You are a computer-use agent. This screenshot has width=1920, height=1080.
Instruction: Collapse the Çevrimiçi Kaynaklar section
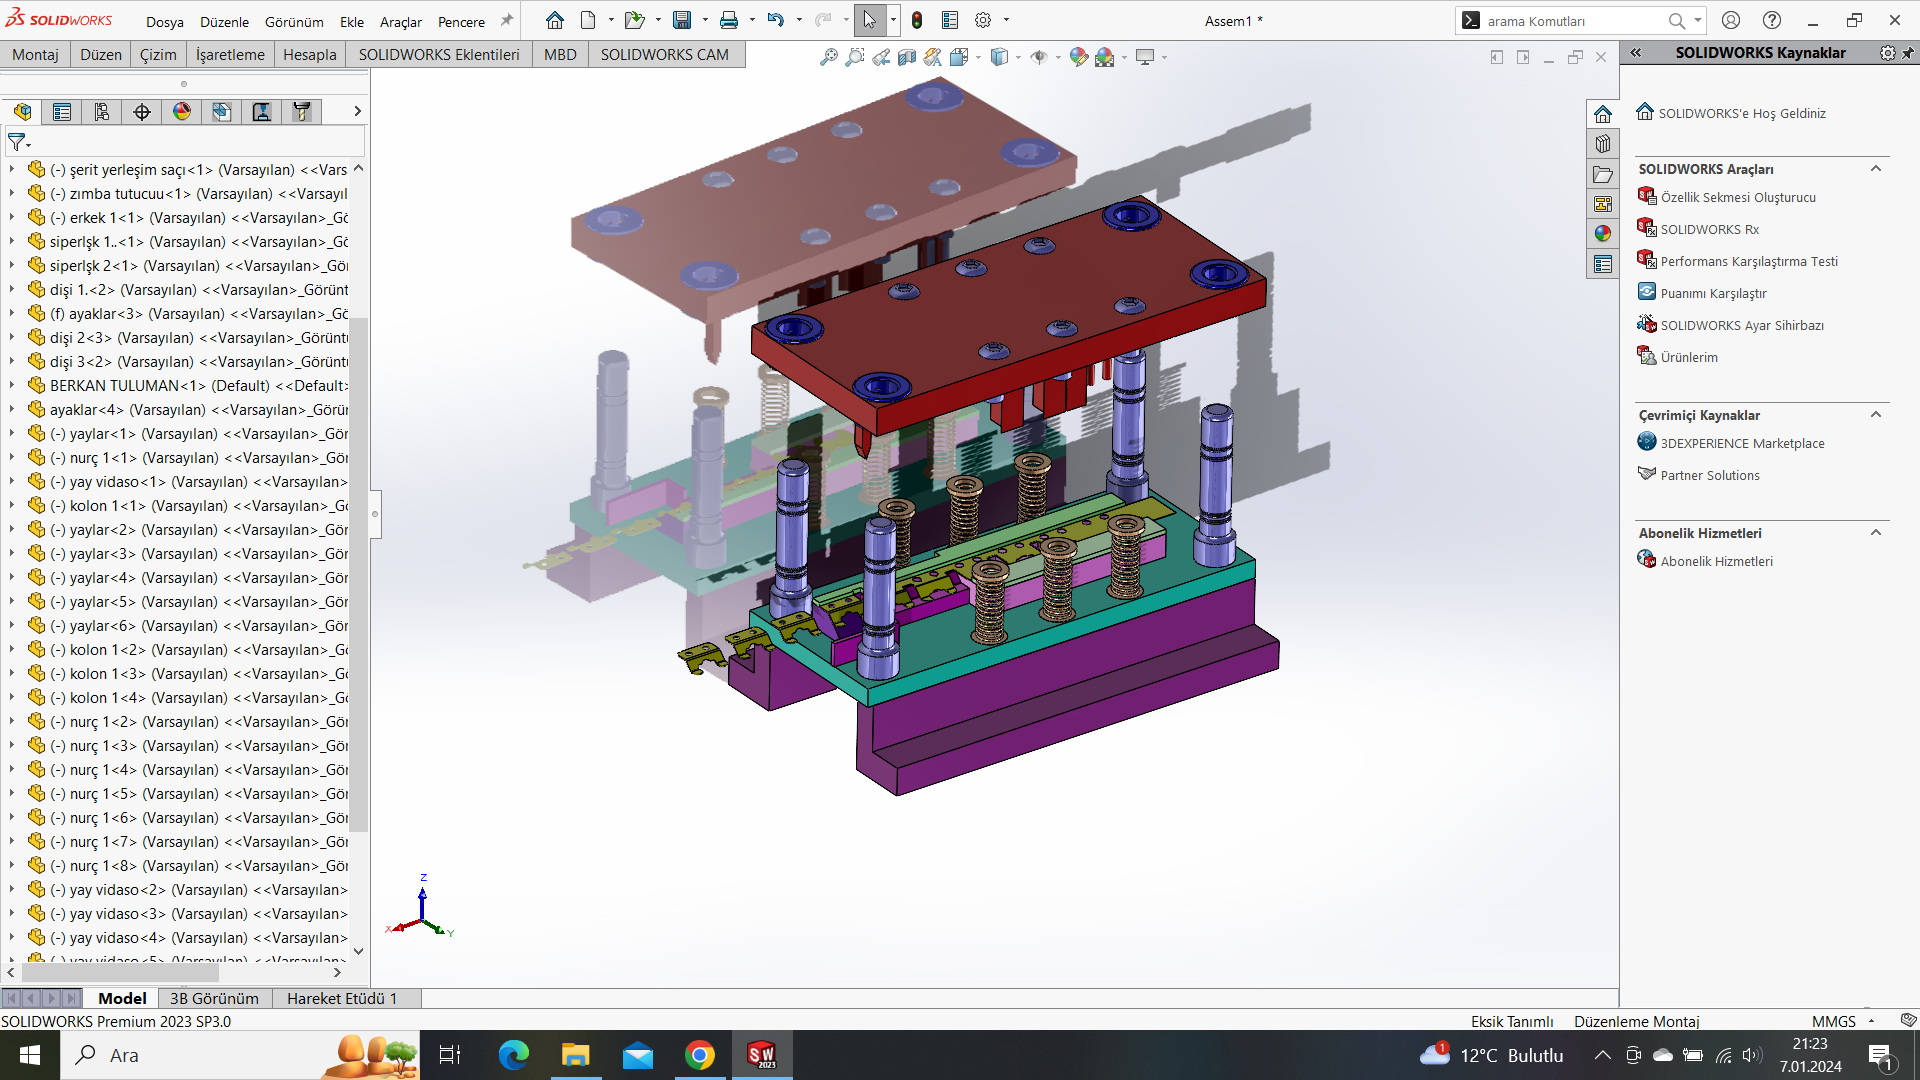(x=1876, y=415)
